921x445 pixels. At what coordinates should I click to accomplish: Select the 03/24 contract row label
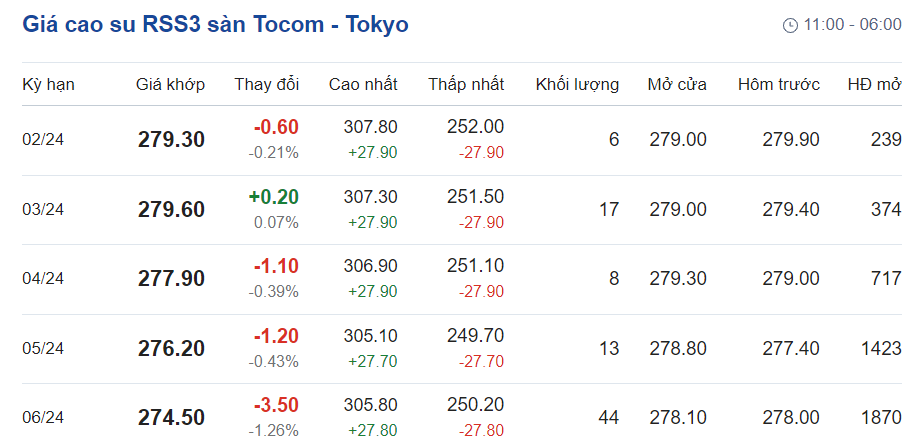pos(43,209)
